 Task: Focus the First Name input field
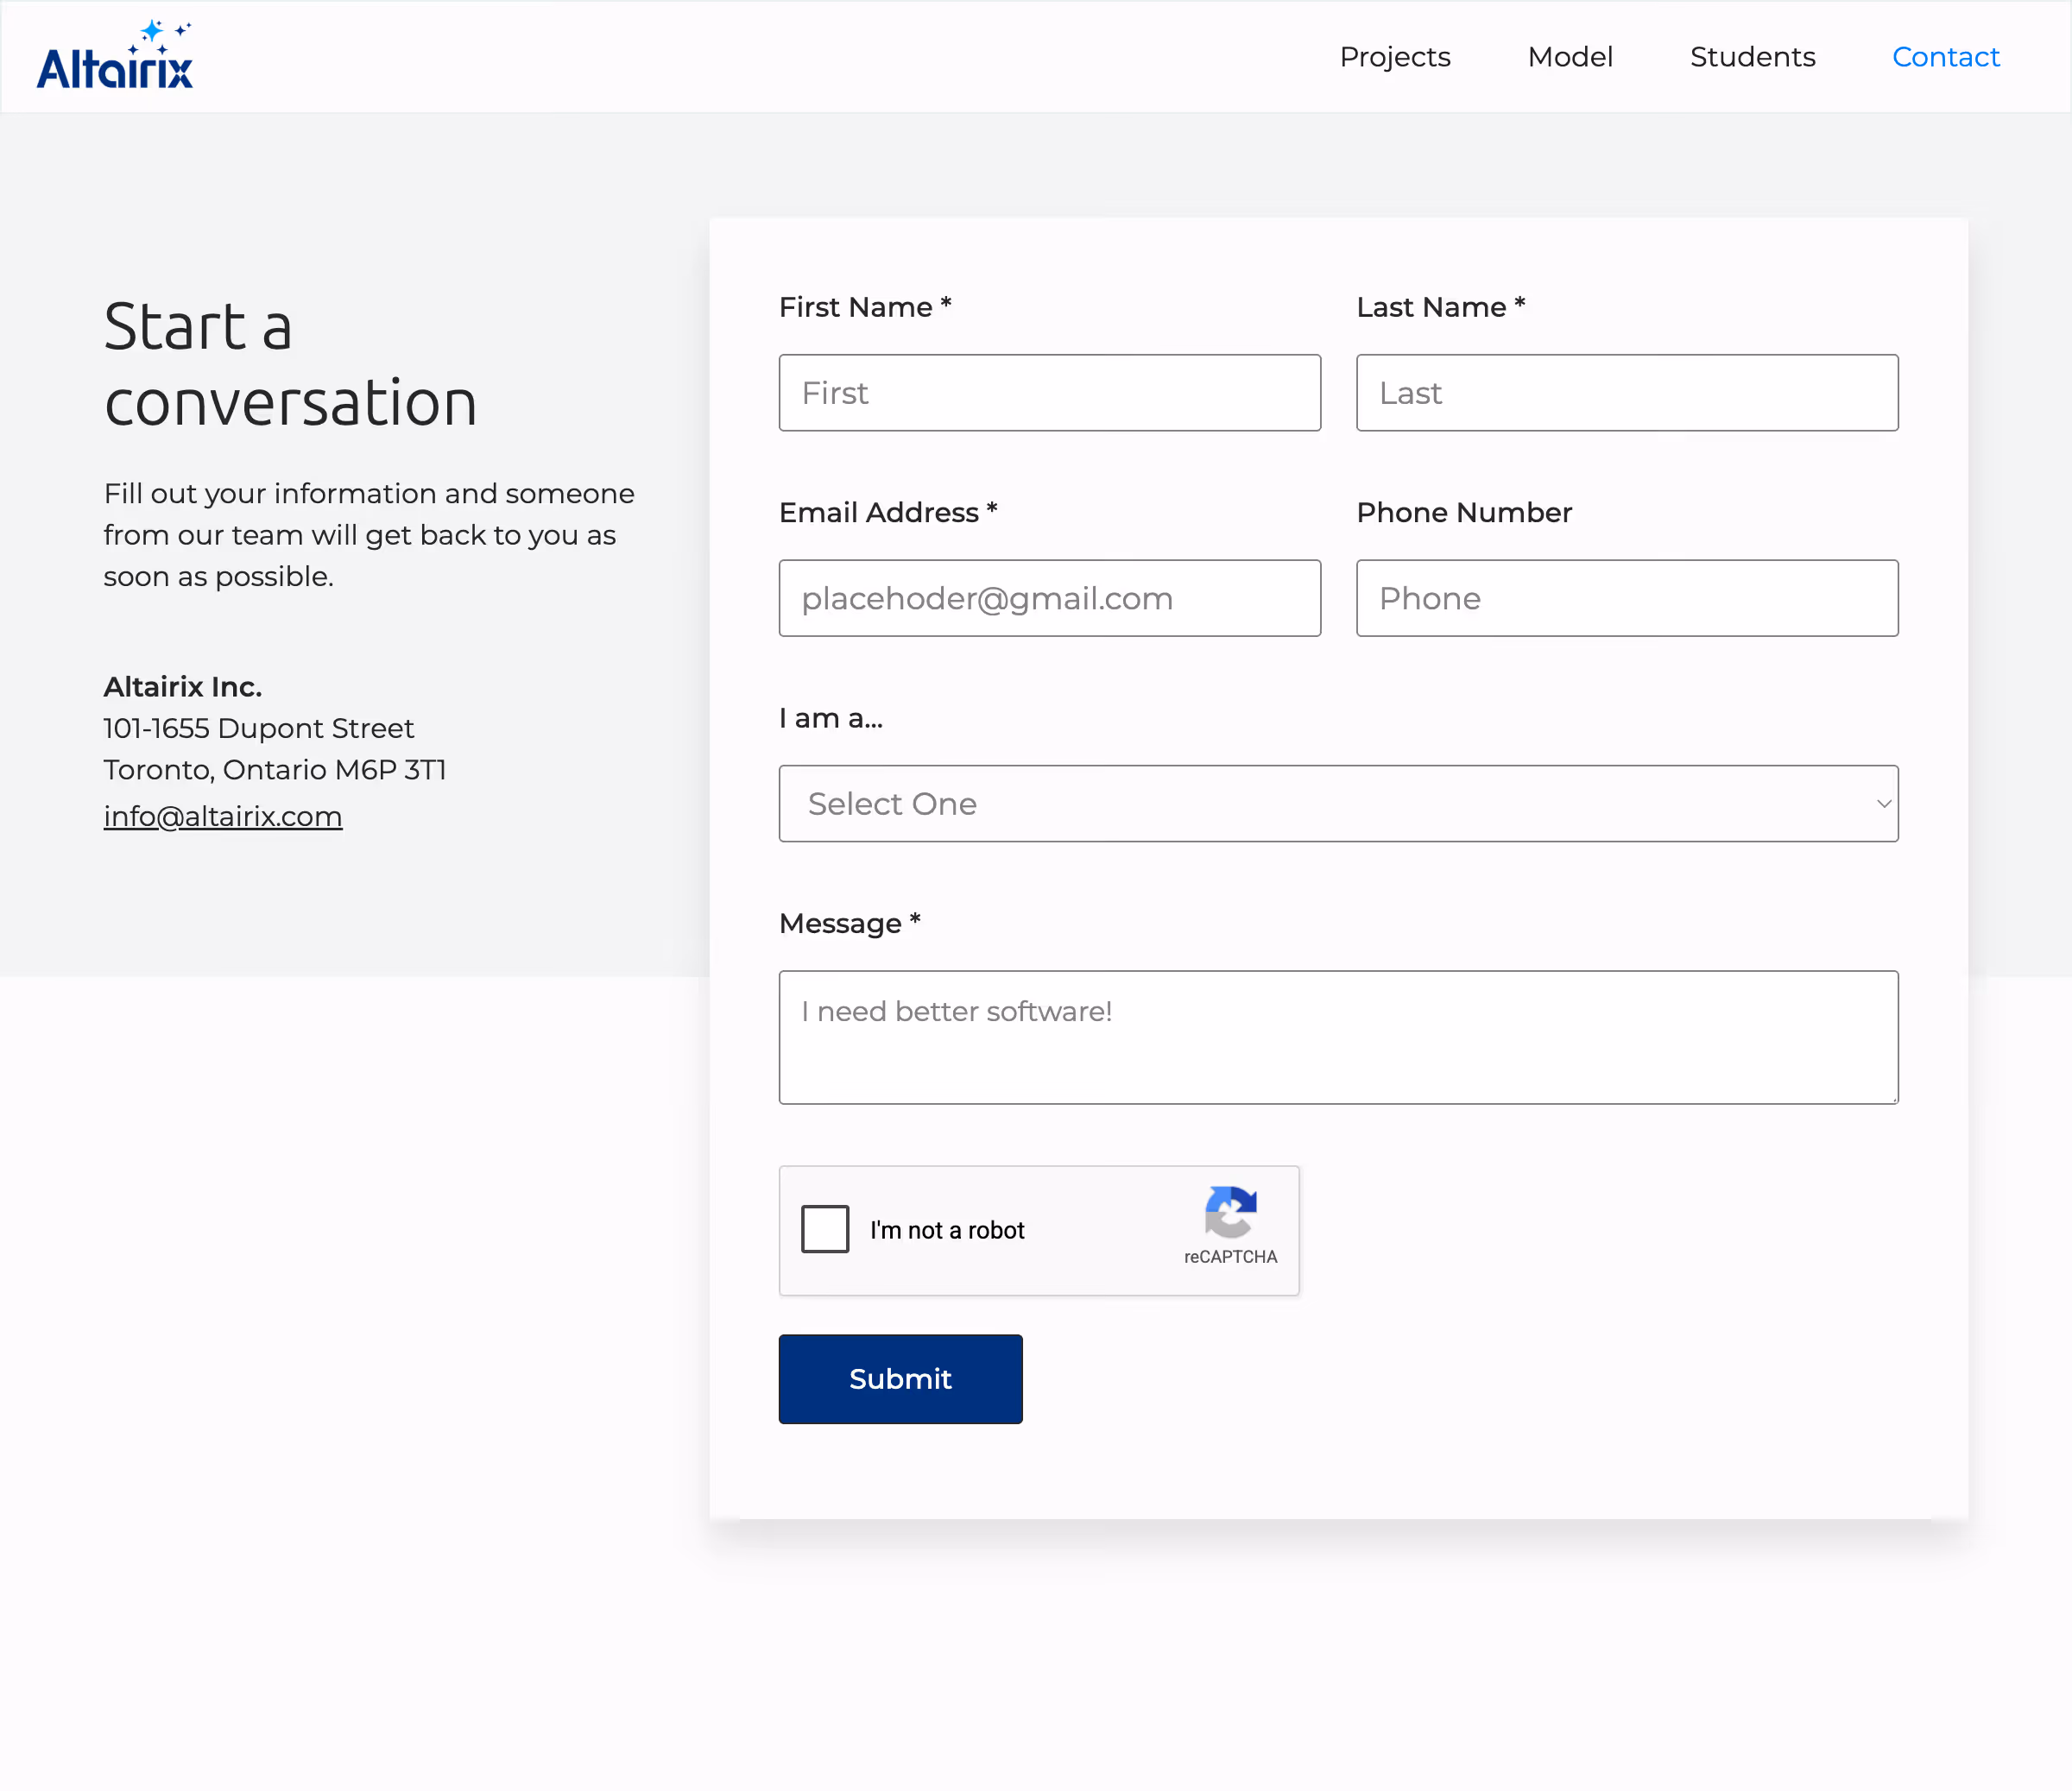coord(1049,393)
